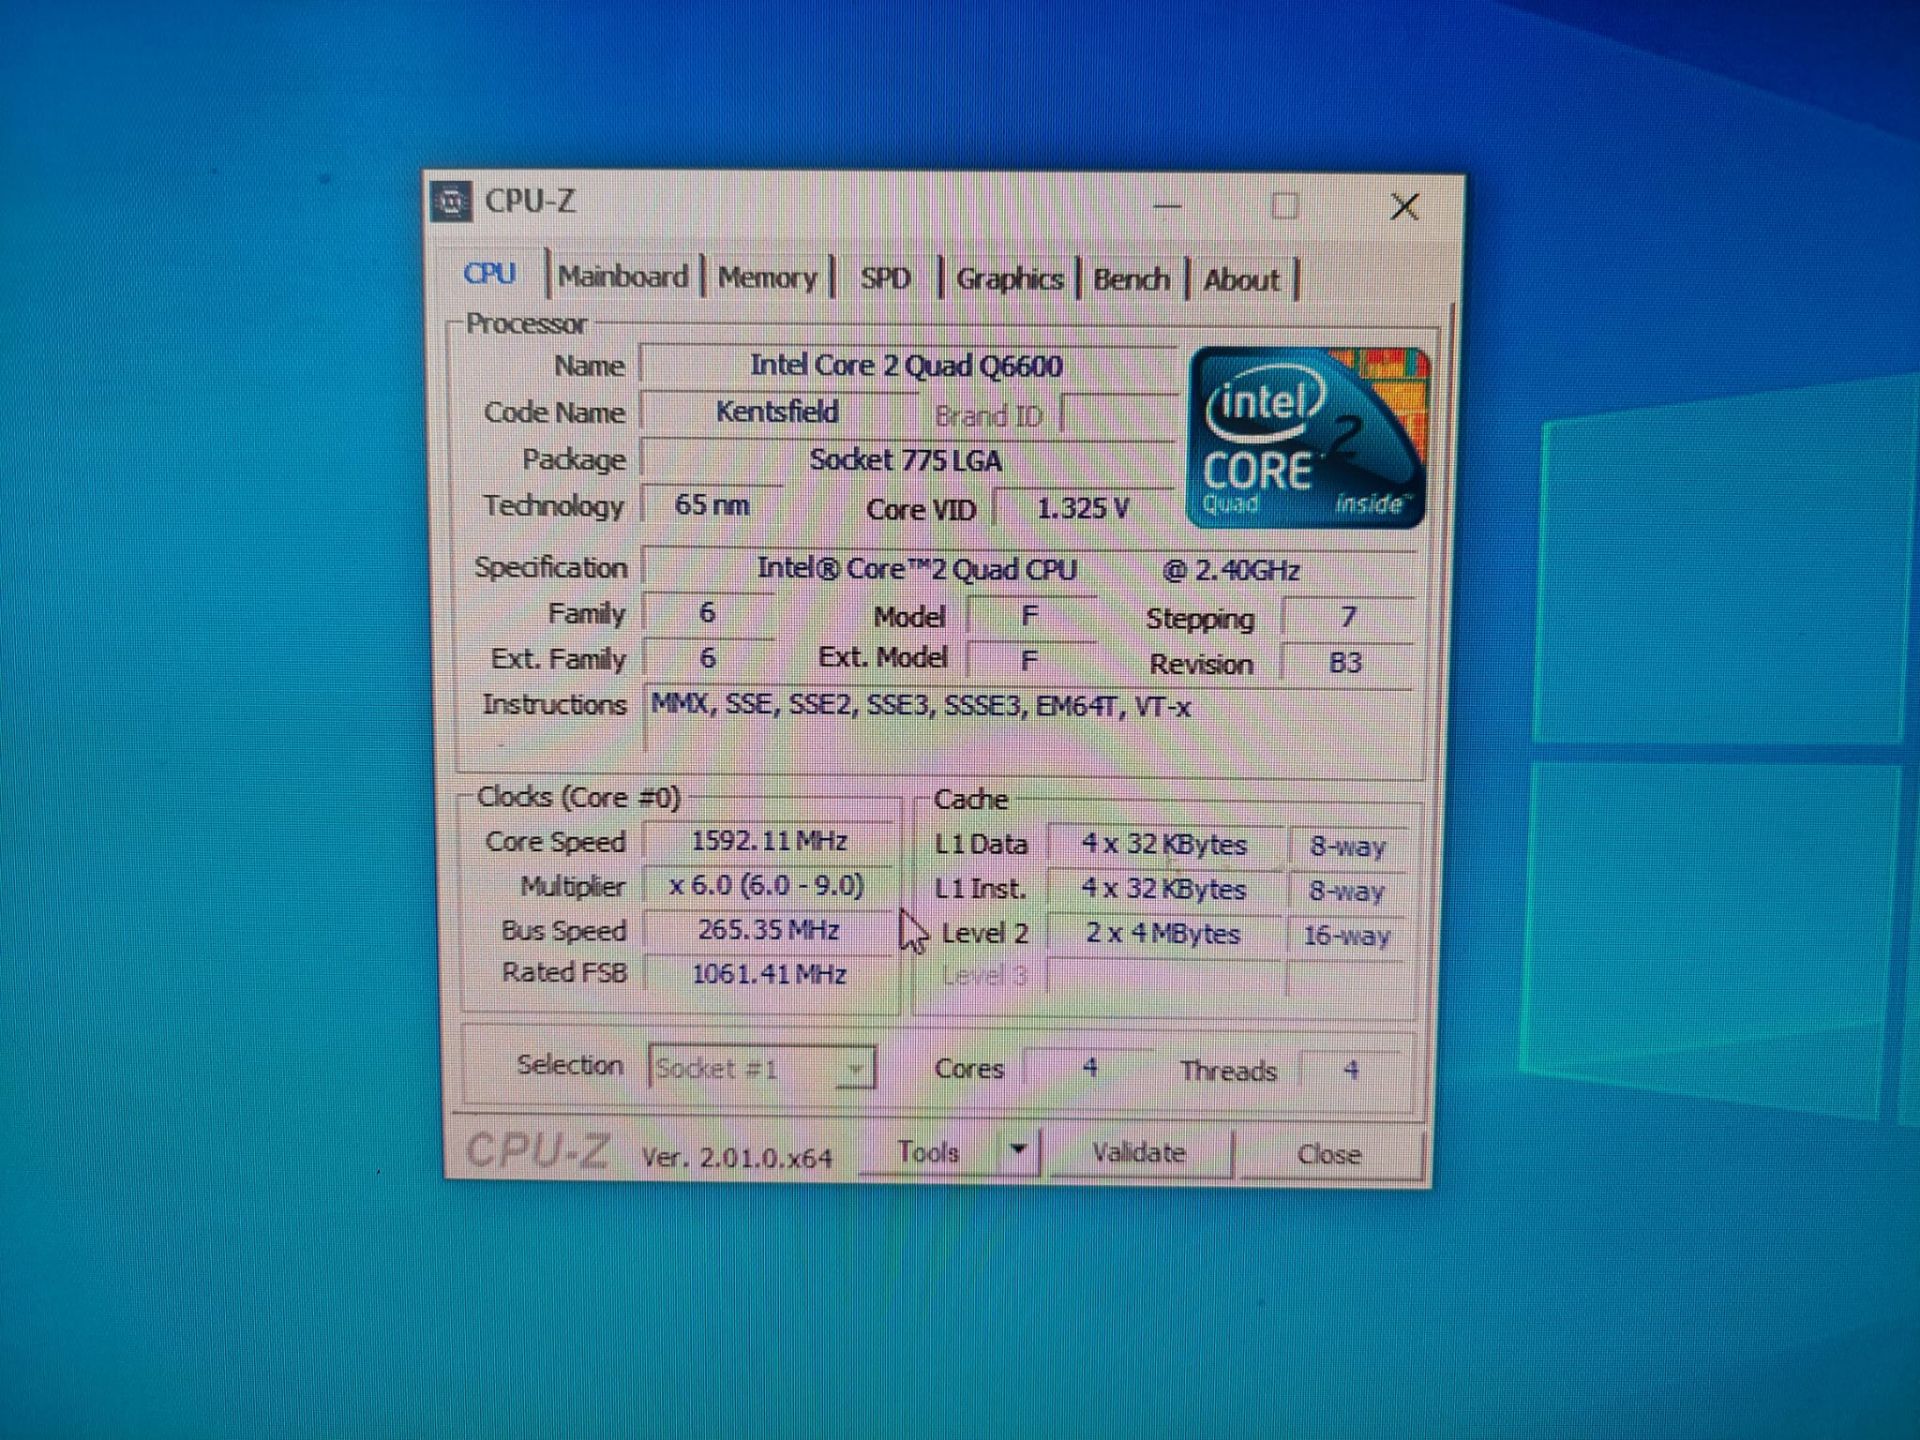Click the Core Speed 1592.11 MHz value
The image size is (1920, 1440).
pos(768,840)
